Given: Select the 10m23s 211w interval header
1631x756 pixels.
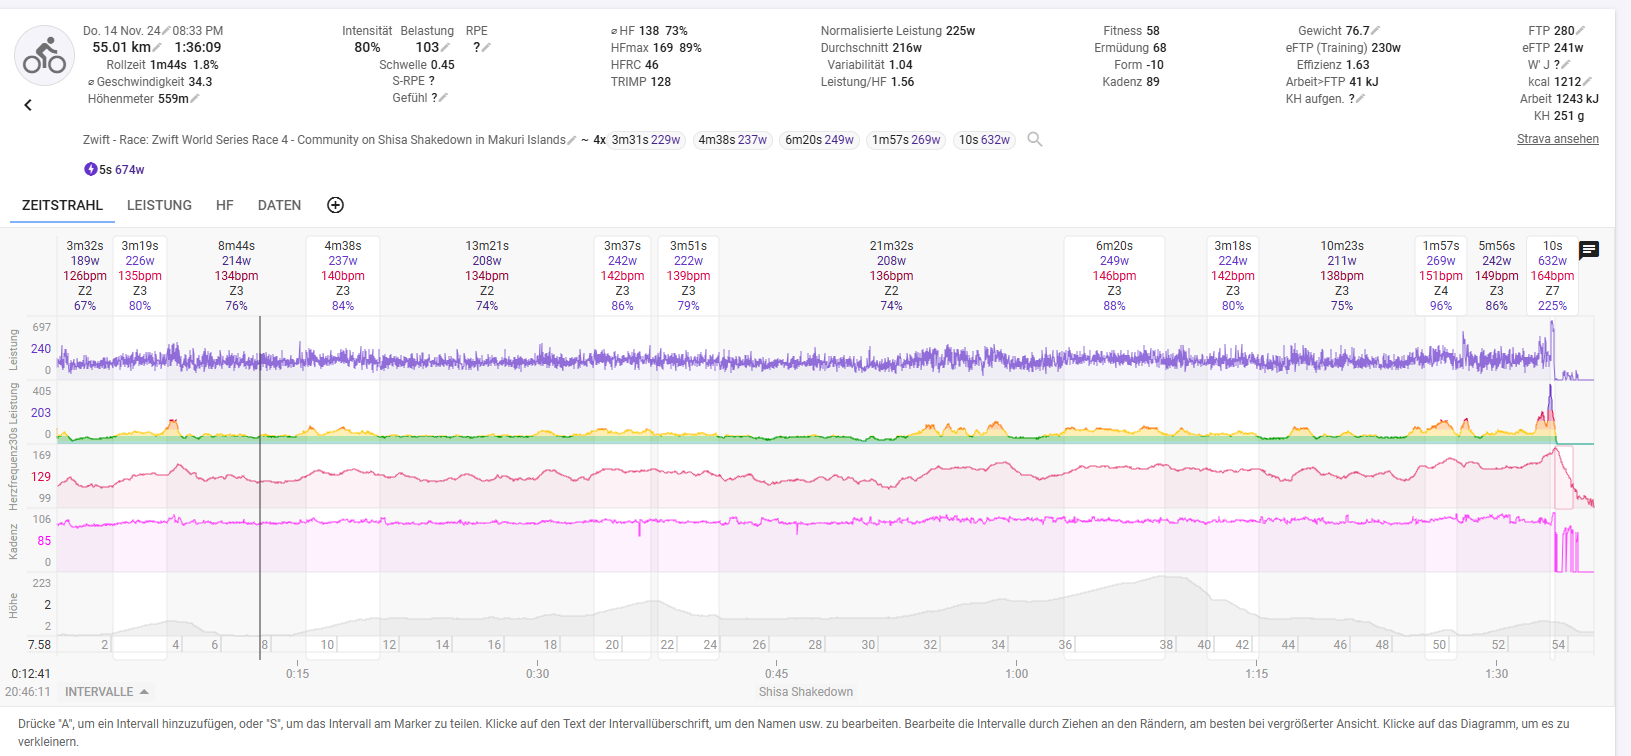Looking at the screenshot, I should pyautogui.click(x=1342, y=275).
